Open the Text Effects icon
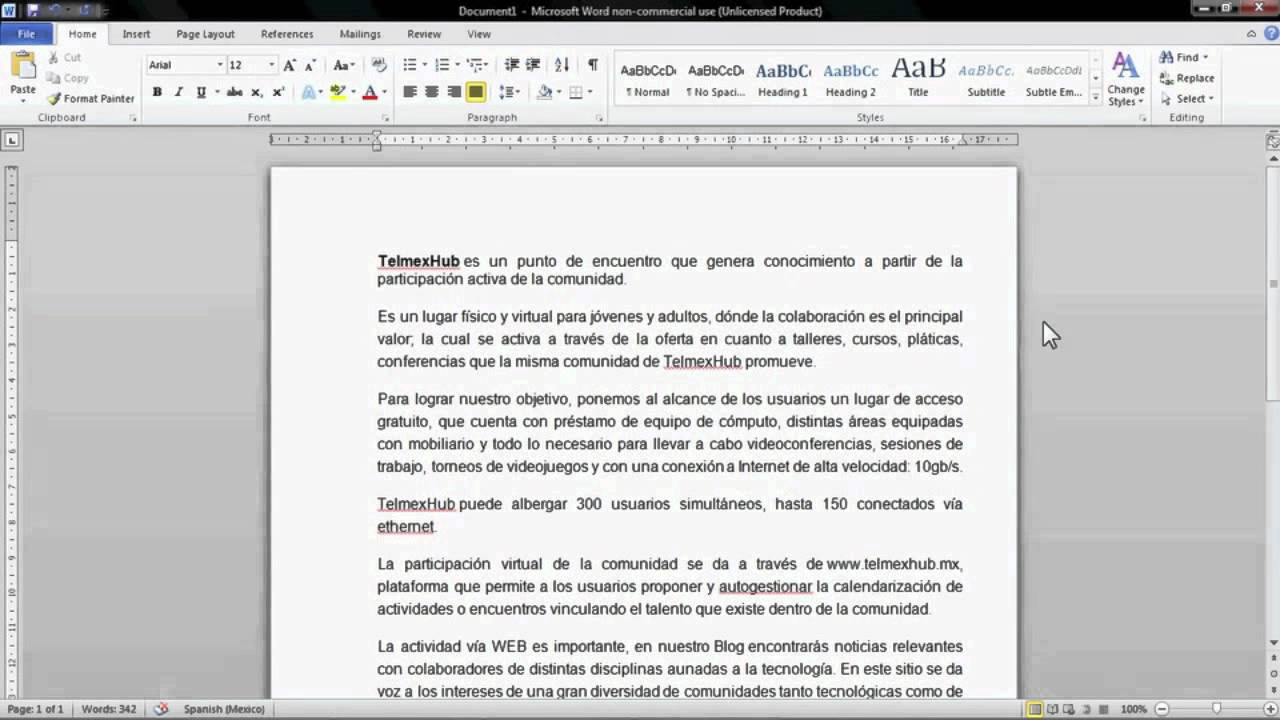 (310, 92)
